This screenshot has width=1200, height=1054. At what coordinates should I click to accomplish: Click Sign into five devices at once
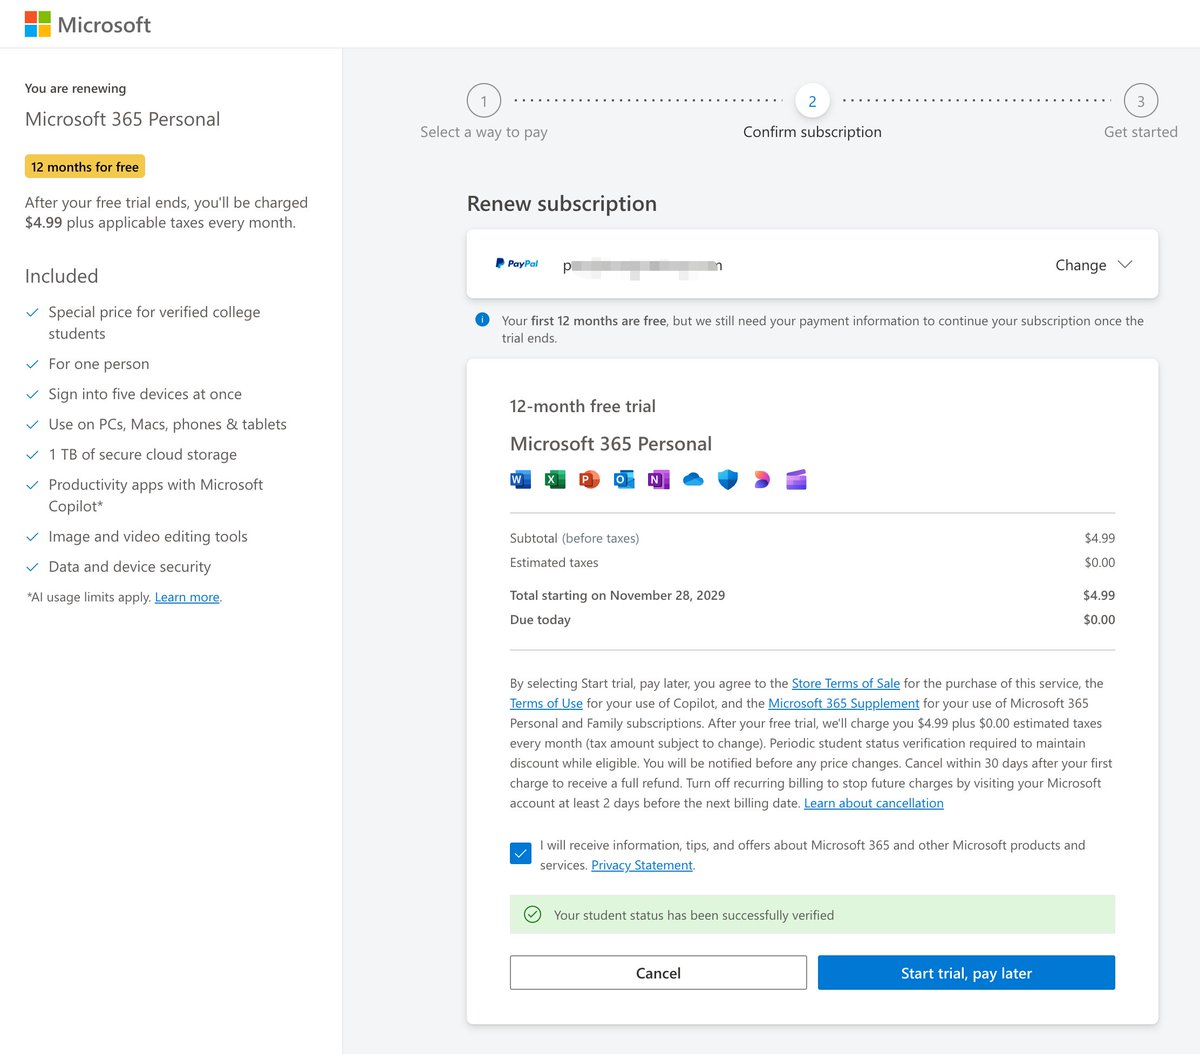click(x=145, y=394)
